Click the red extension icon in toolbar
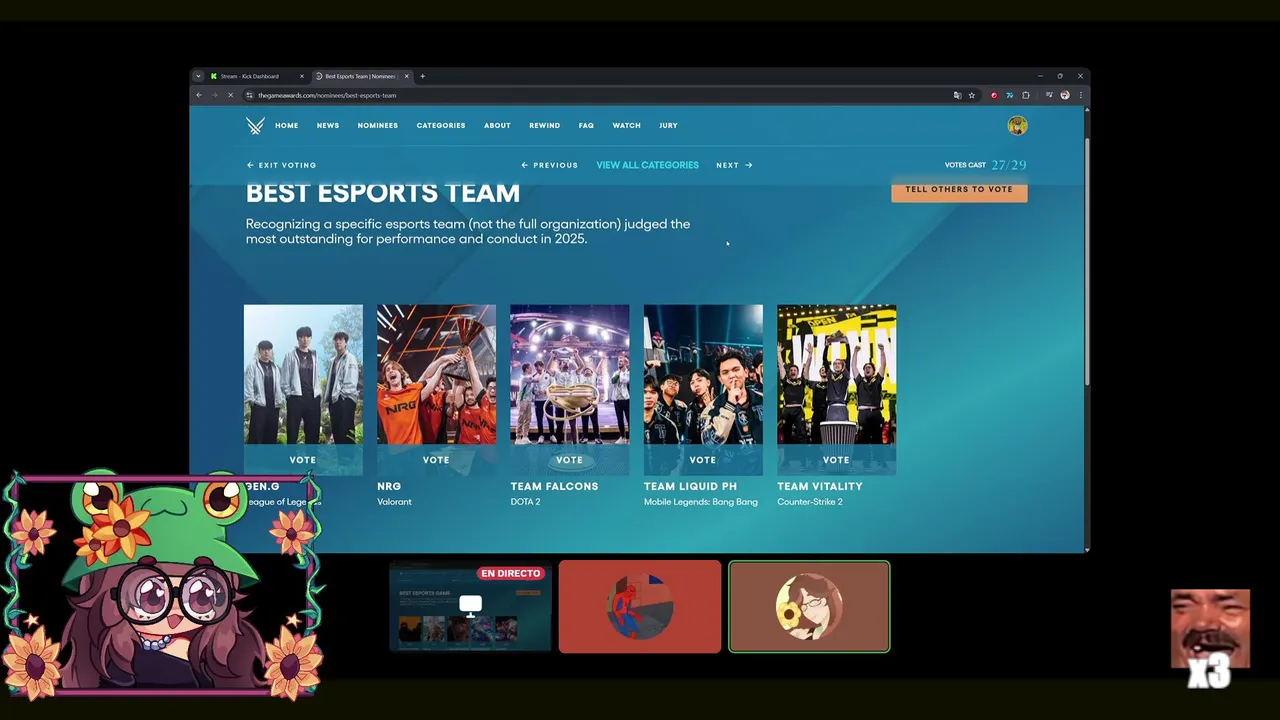Viewport: 1280px width, 720px height. click(x=994, y=95)
